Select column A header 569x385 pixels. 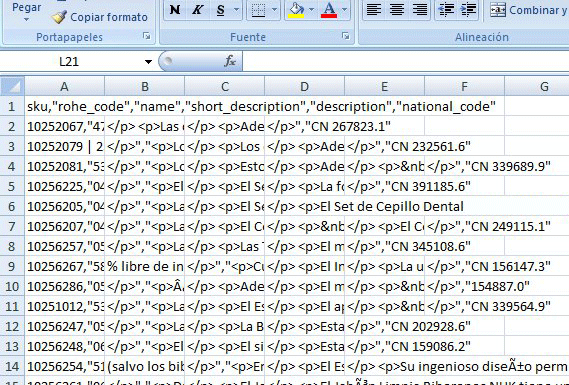click(x=65, y=86)
